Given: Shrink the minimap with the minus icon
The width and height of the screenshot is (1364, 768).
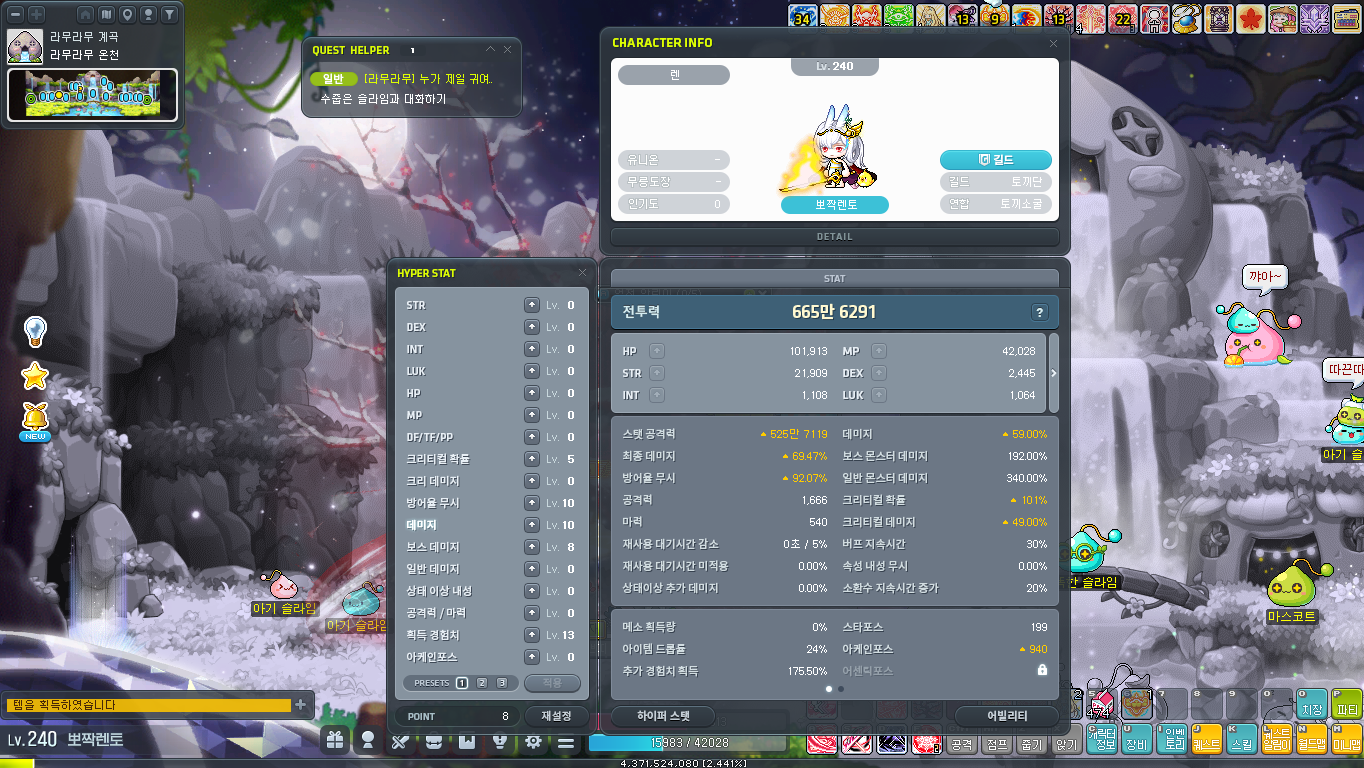Looking at the screenshot, I should click(x=14, y=15).
